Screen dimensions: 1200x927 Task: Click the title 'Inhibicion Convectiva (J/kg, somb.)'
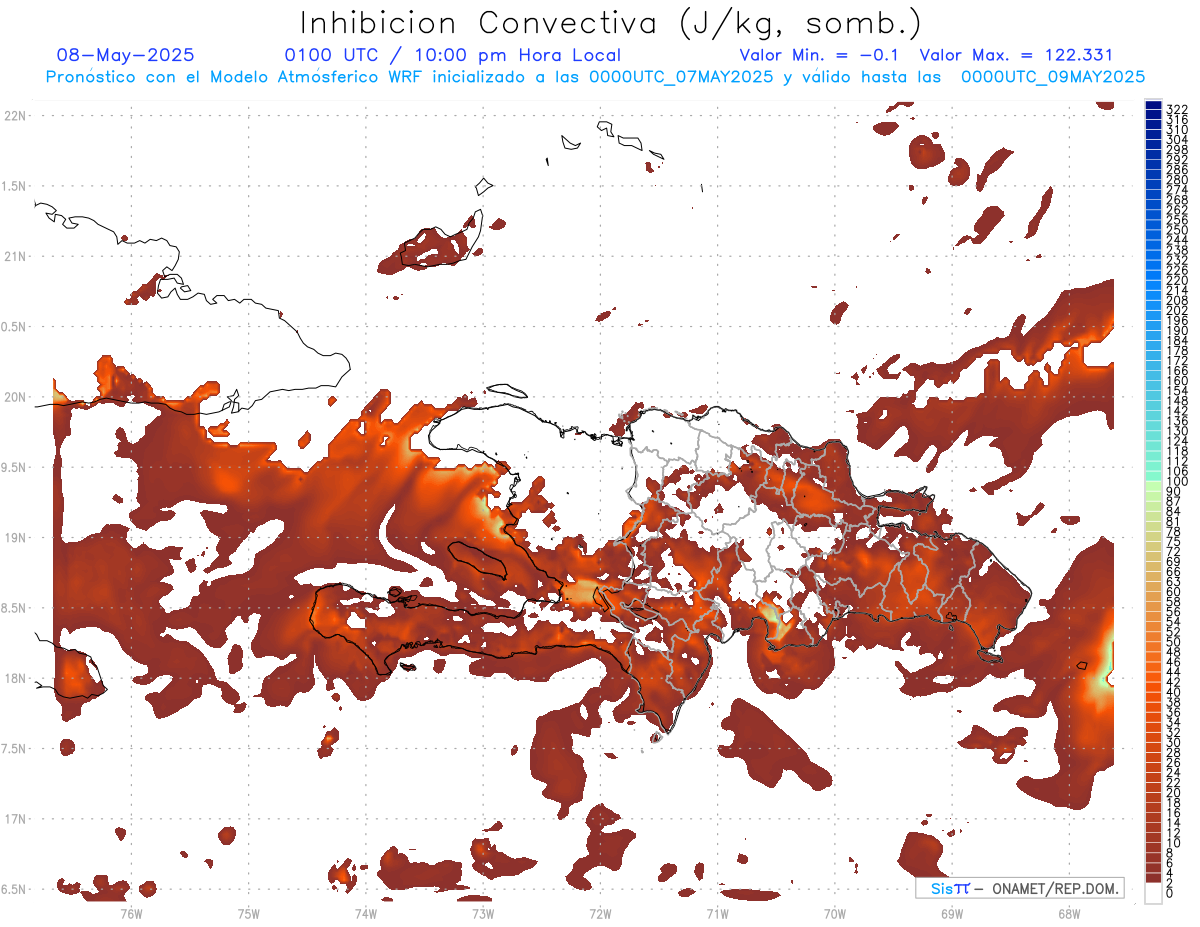pos(612,23)
